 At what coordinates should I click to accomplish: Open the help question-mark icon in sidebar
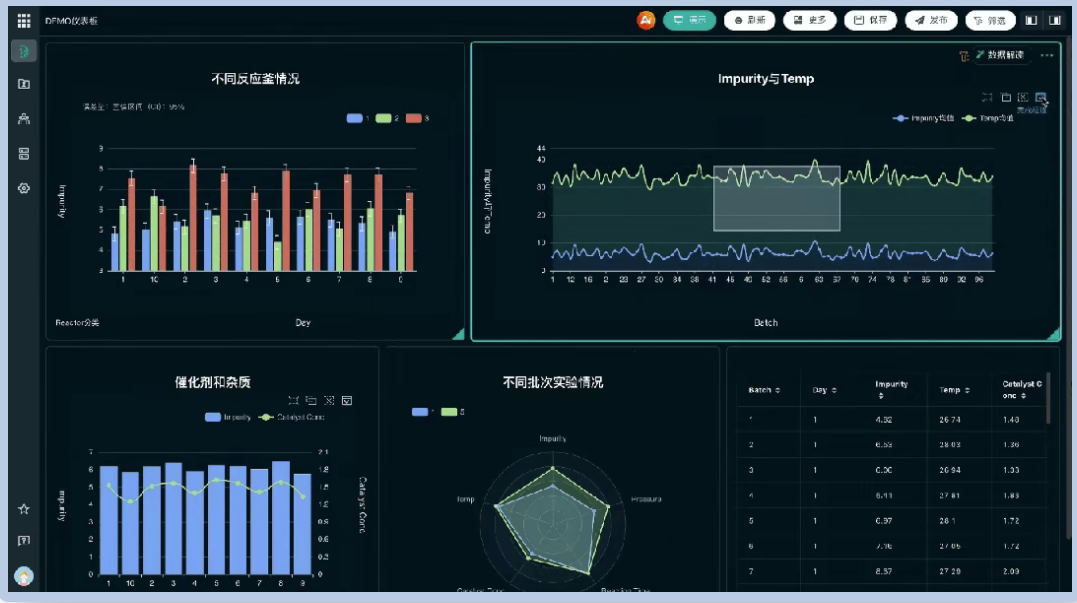(x=24, y=541)
